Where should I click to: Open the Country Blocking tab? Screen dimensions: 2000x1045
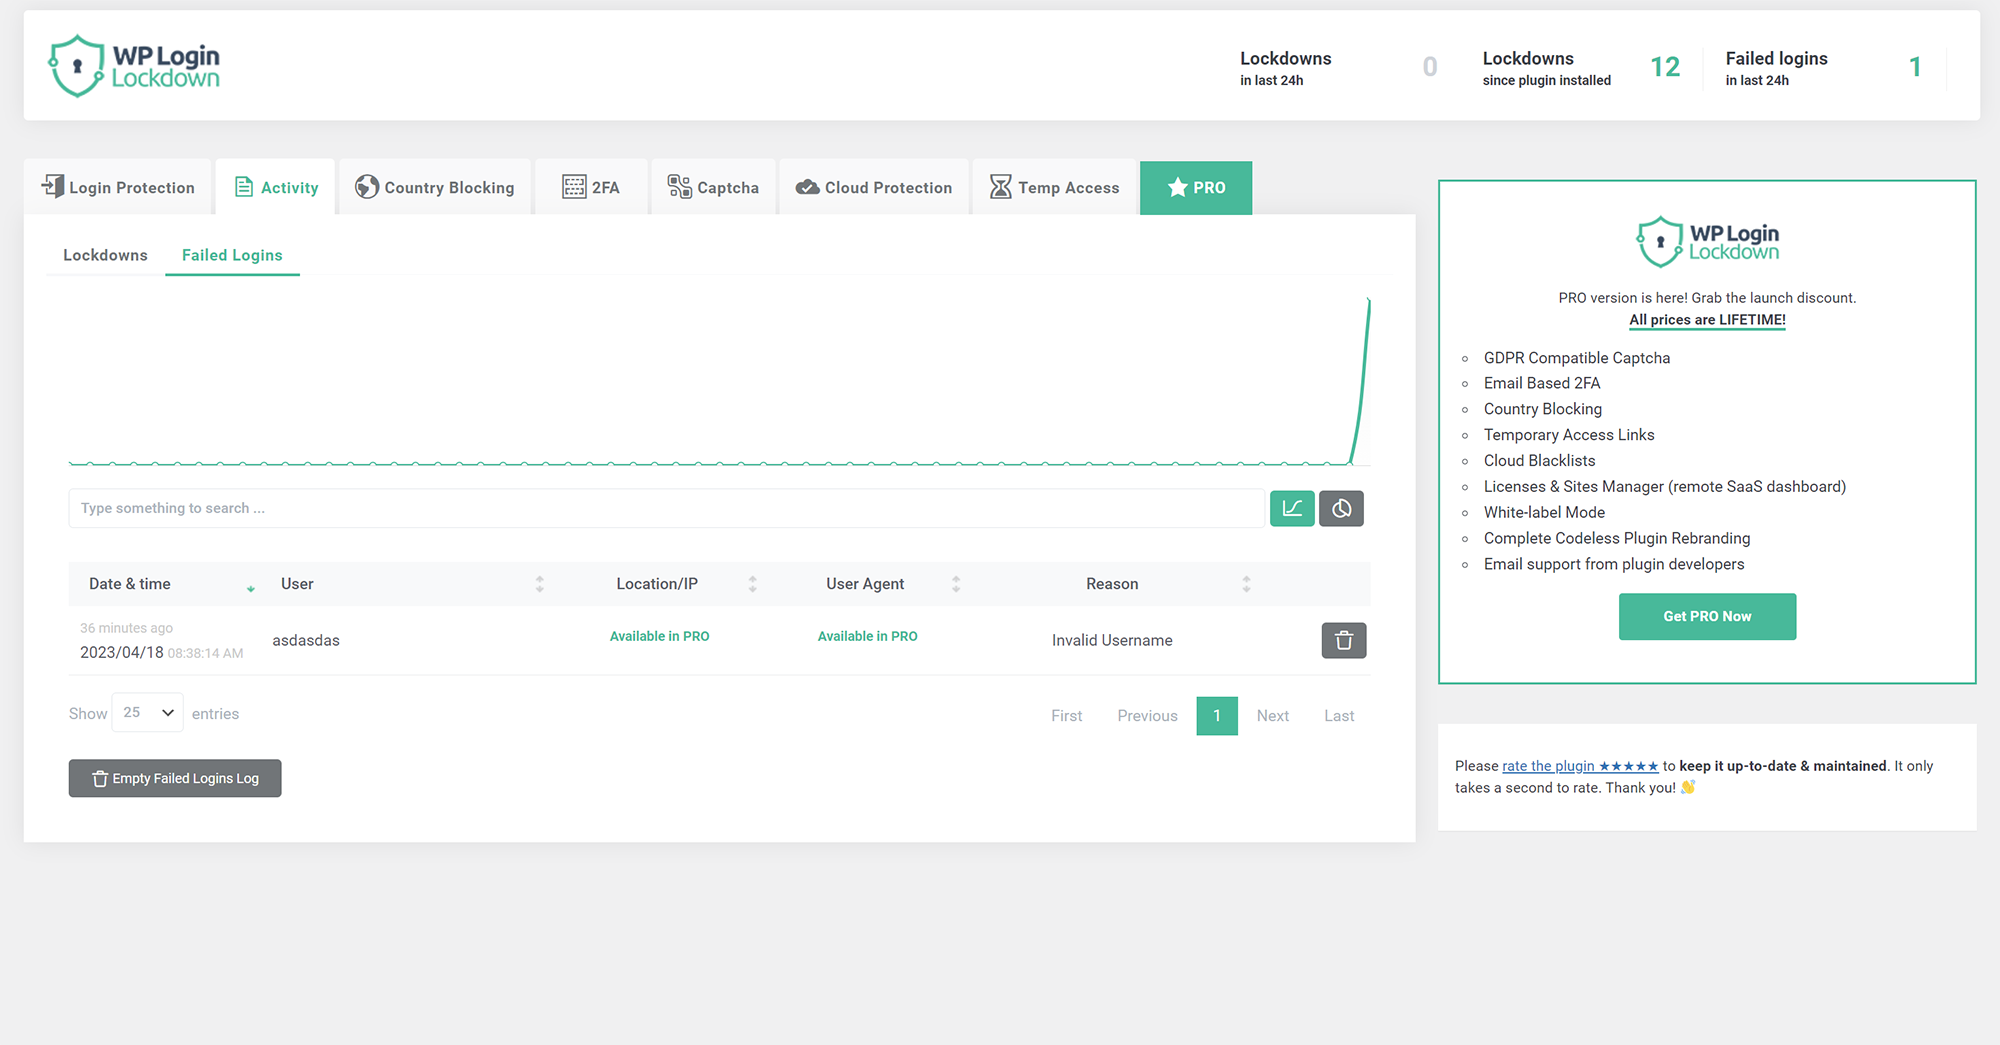click(x=435, y=187)
